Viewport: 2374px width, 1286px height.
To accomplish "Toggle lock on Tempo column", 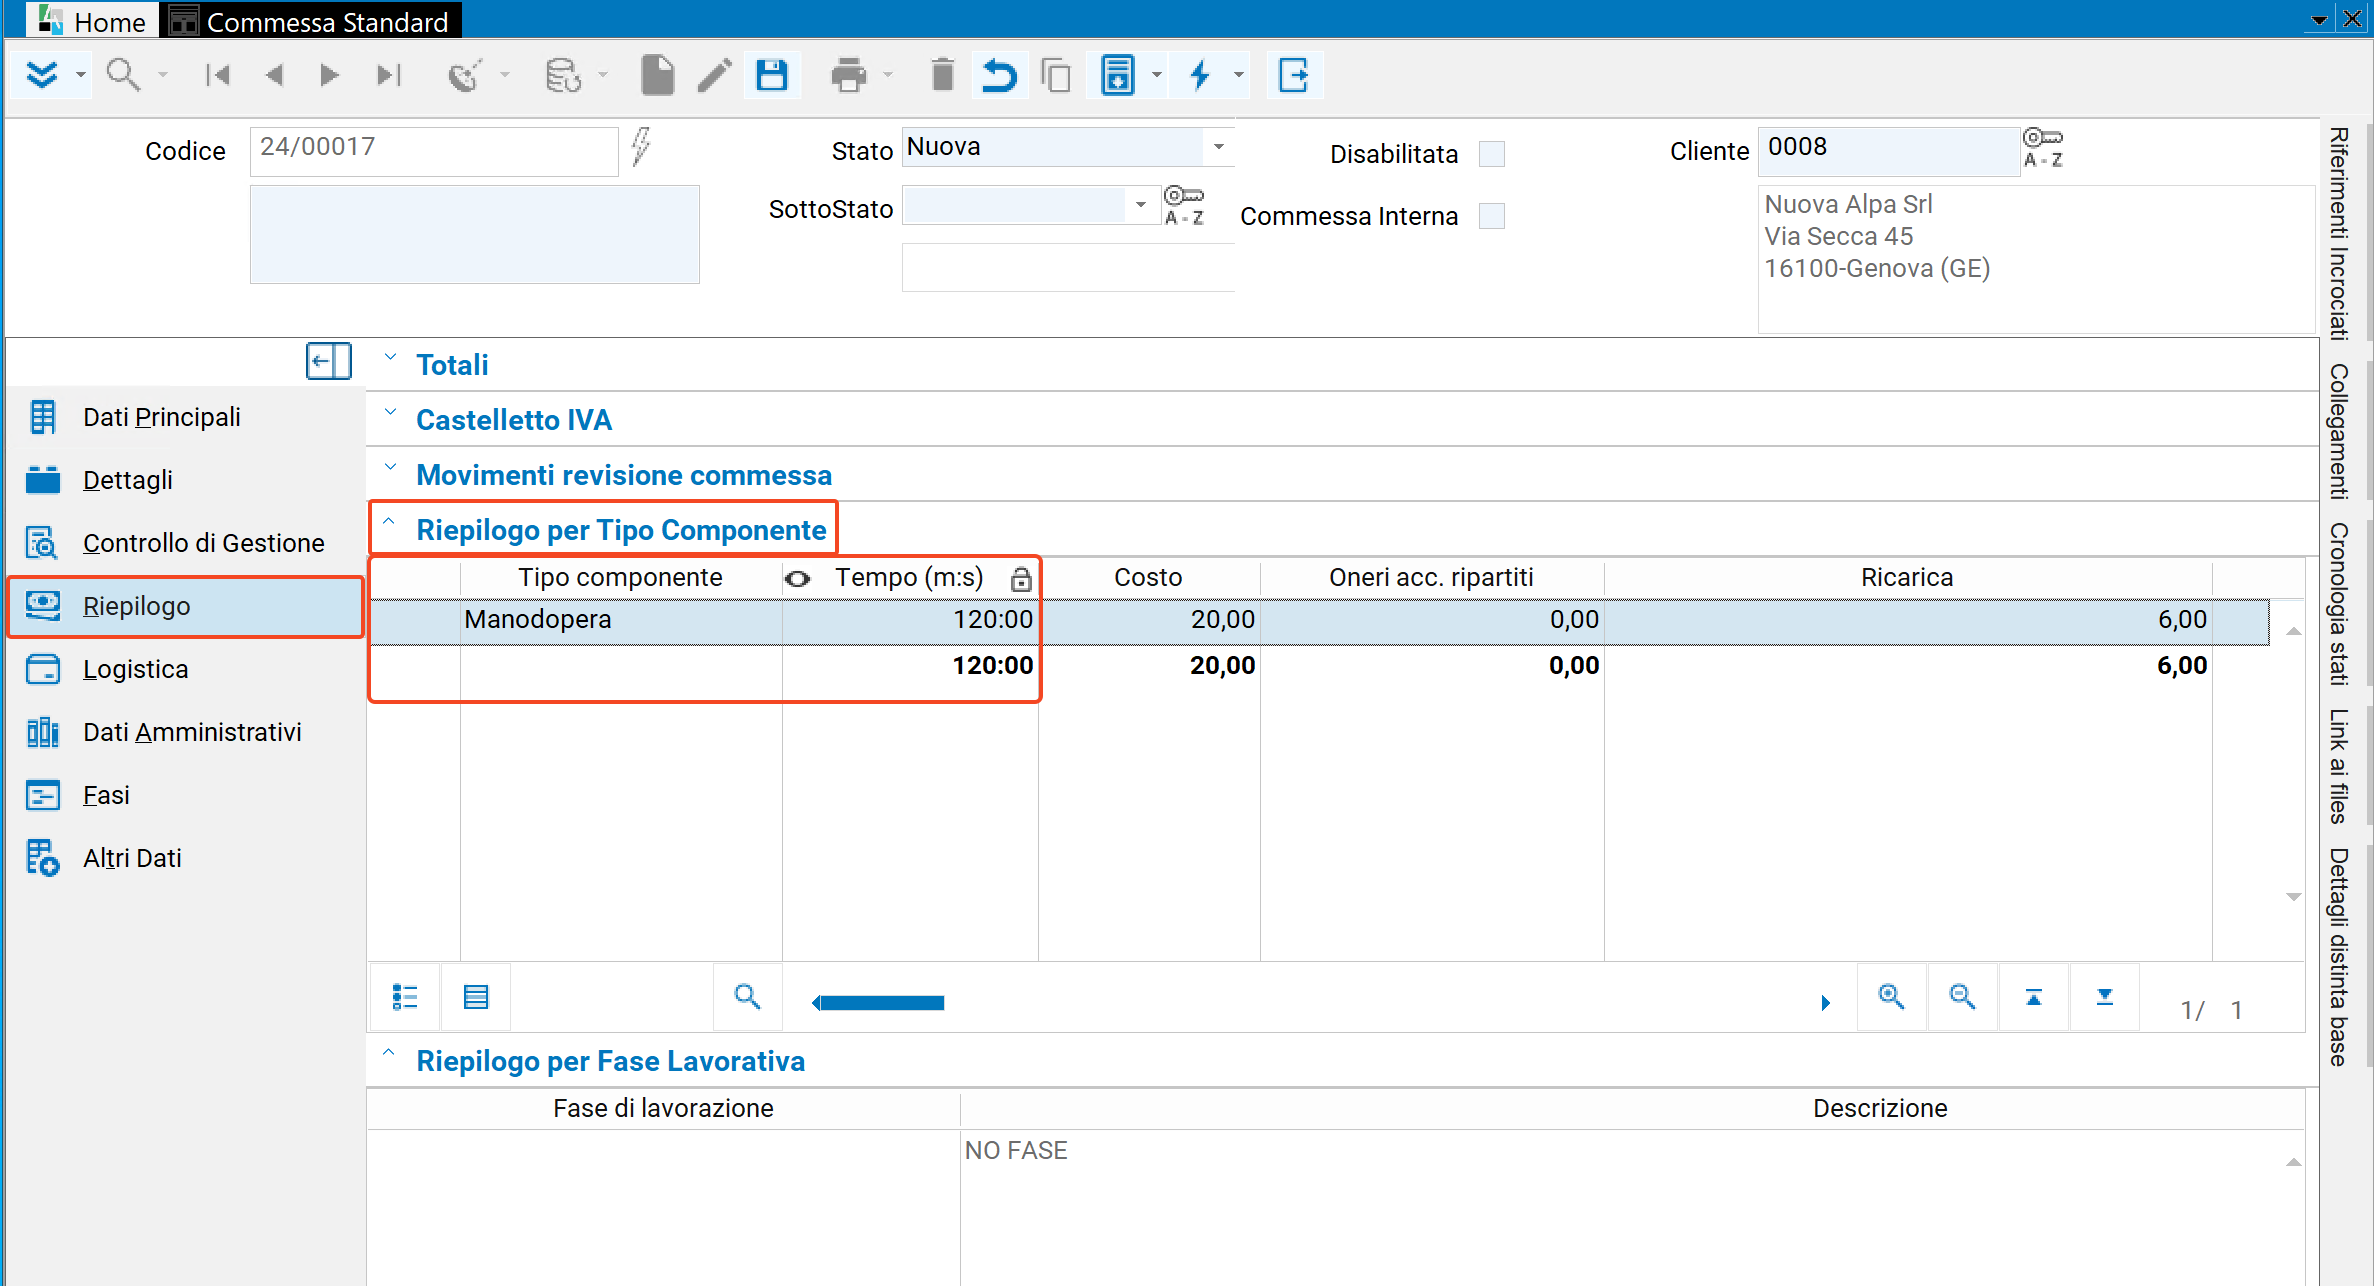I will click(x=1020, y=579).
